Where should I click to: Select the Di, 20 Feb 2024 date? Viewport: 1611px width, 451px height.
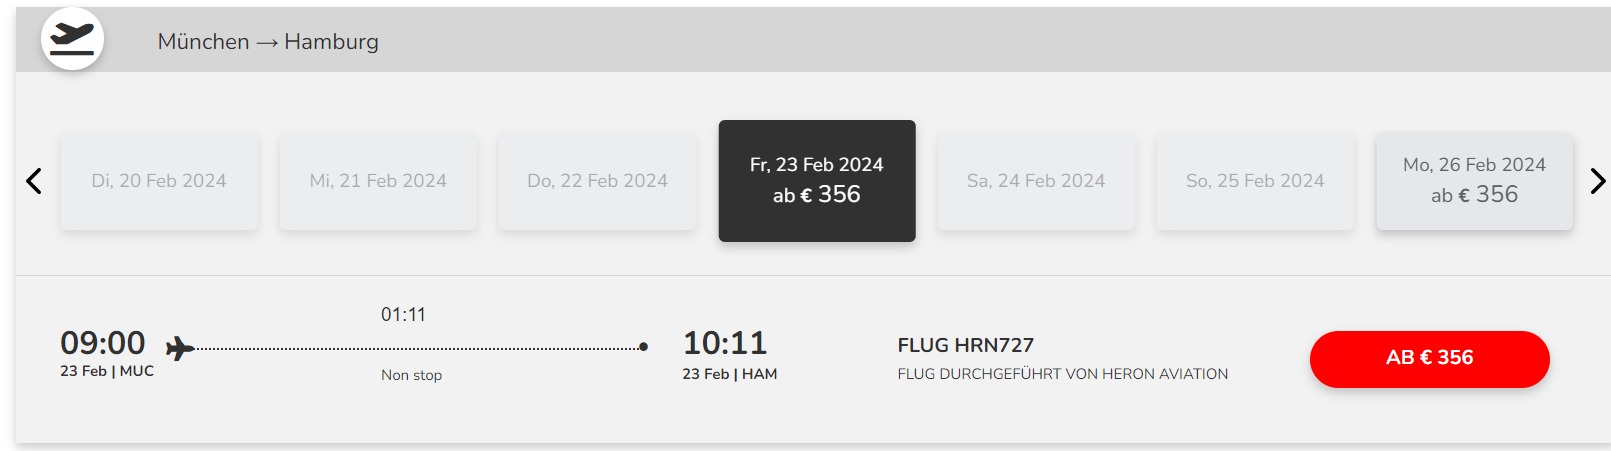159,181
